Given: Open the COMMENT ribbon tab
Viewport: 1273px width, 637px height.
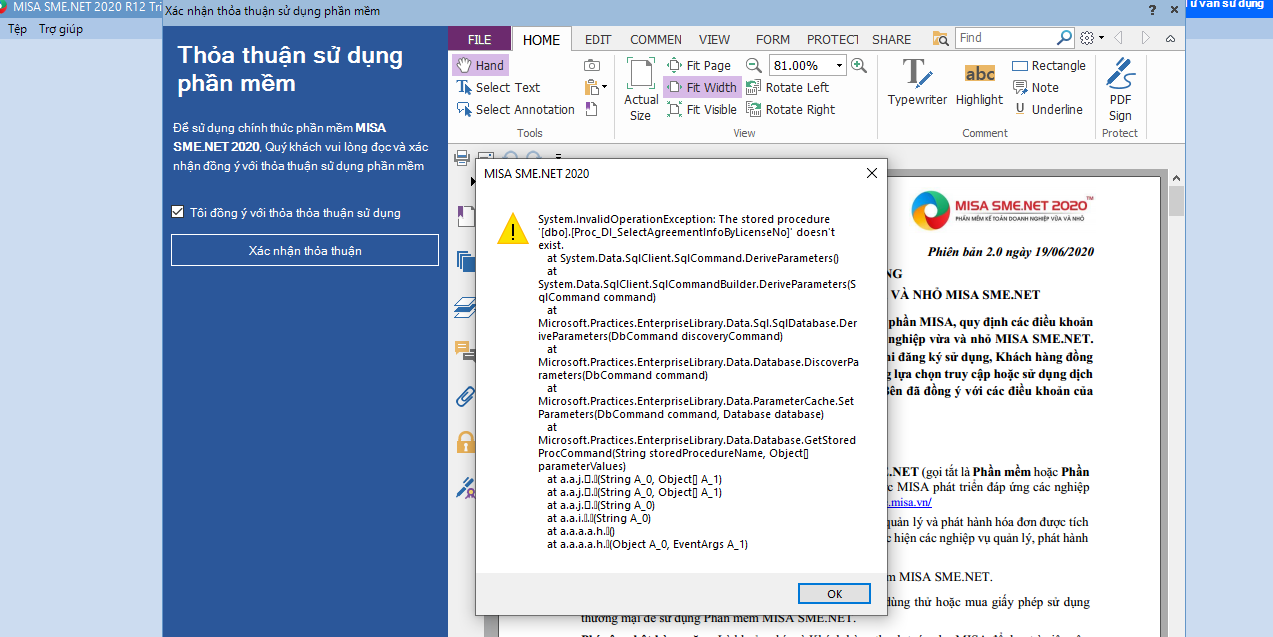Looking at the screenshot, I should pos(656,40).
